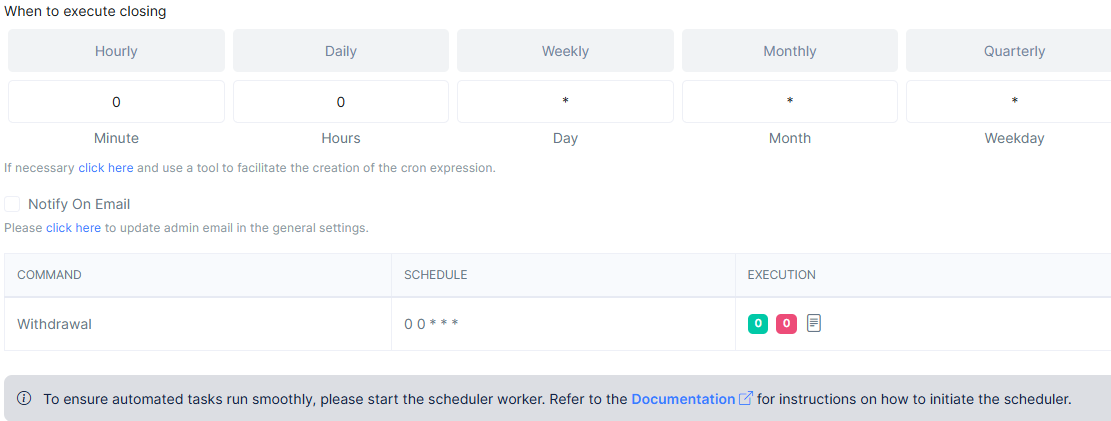
Task: Click into the Minute input field
Action: (x=116, y=102)
